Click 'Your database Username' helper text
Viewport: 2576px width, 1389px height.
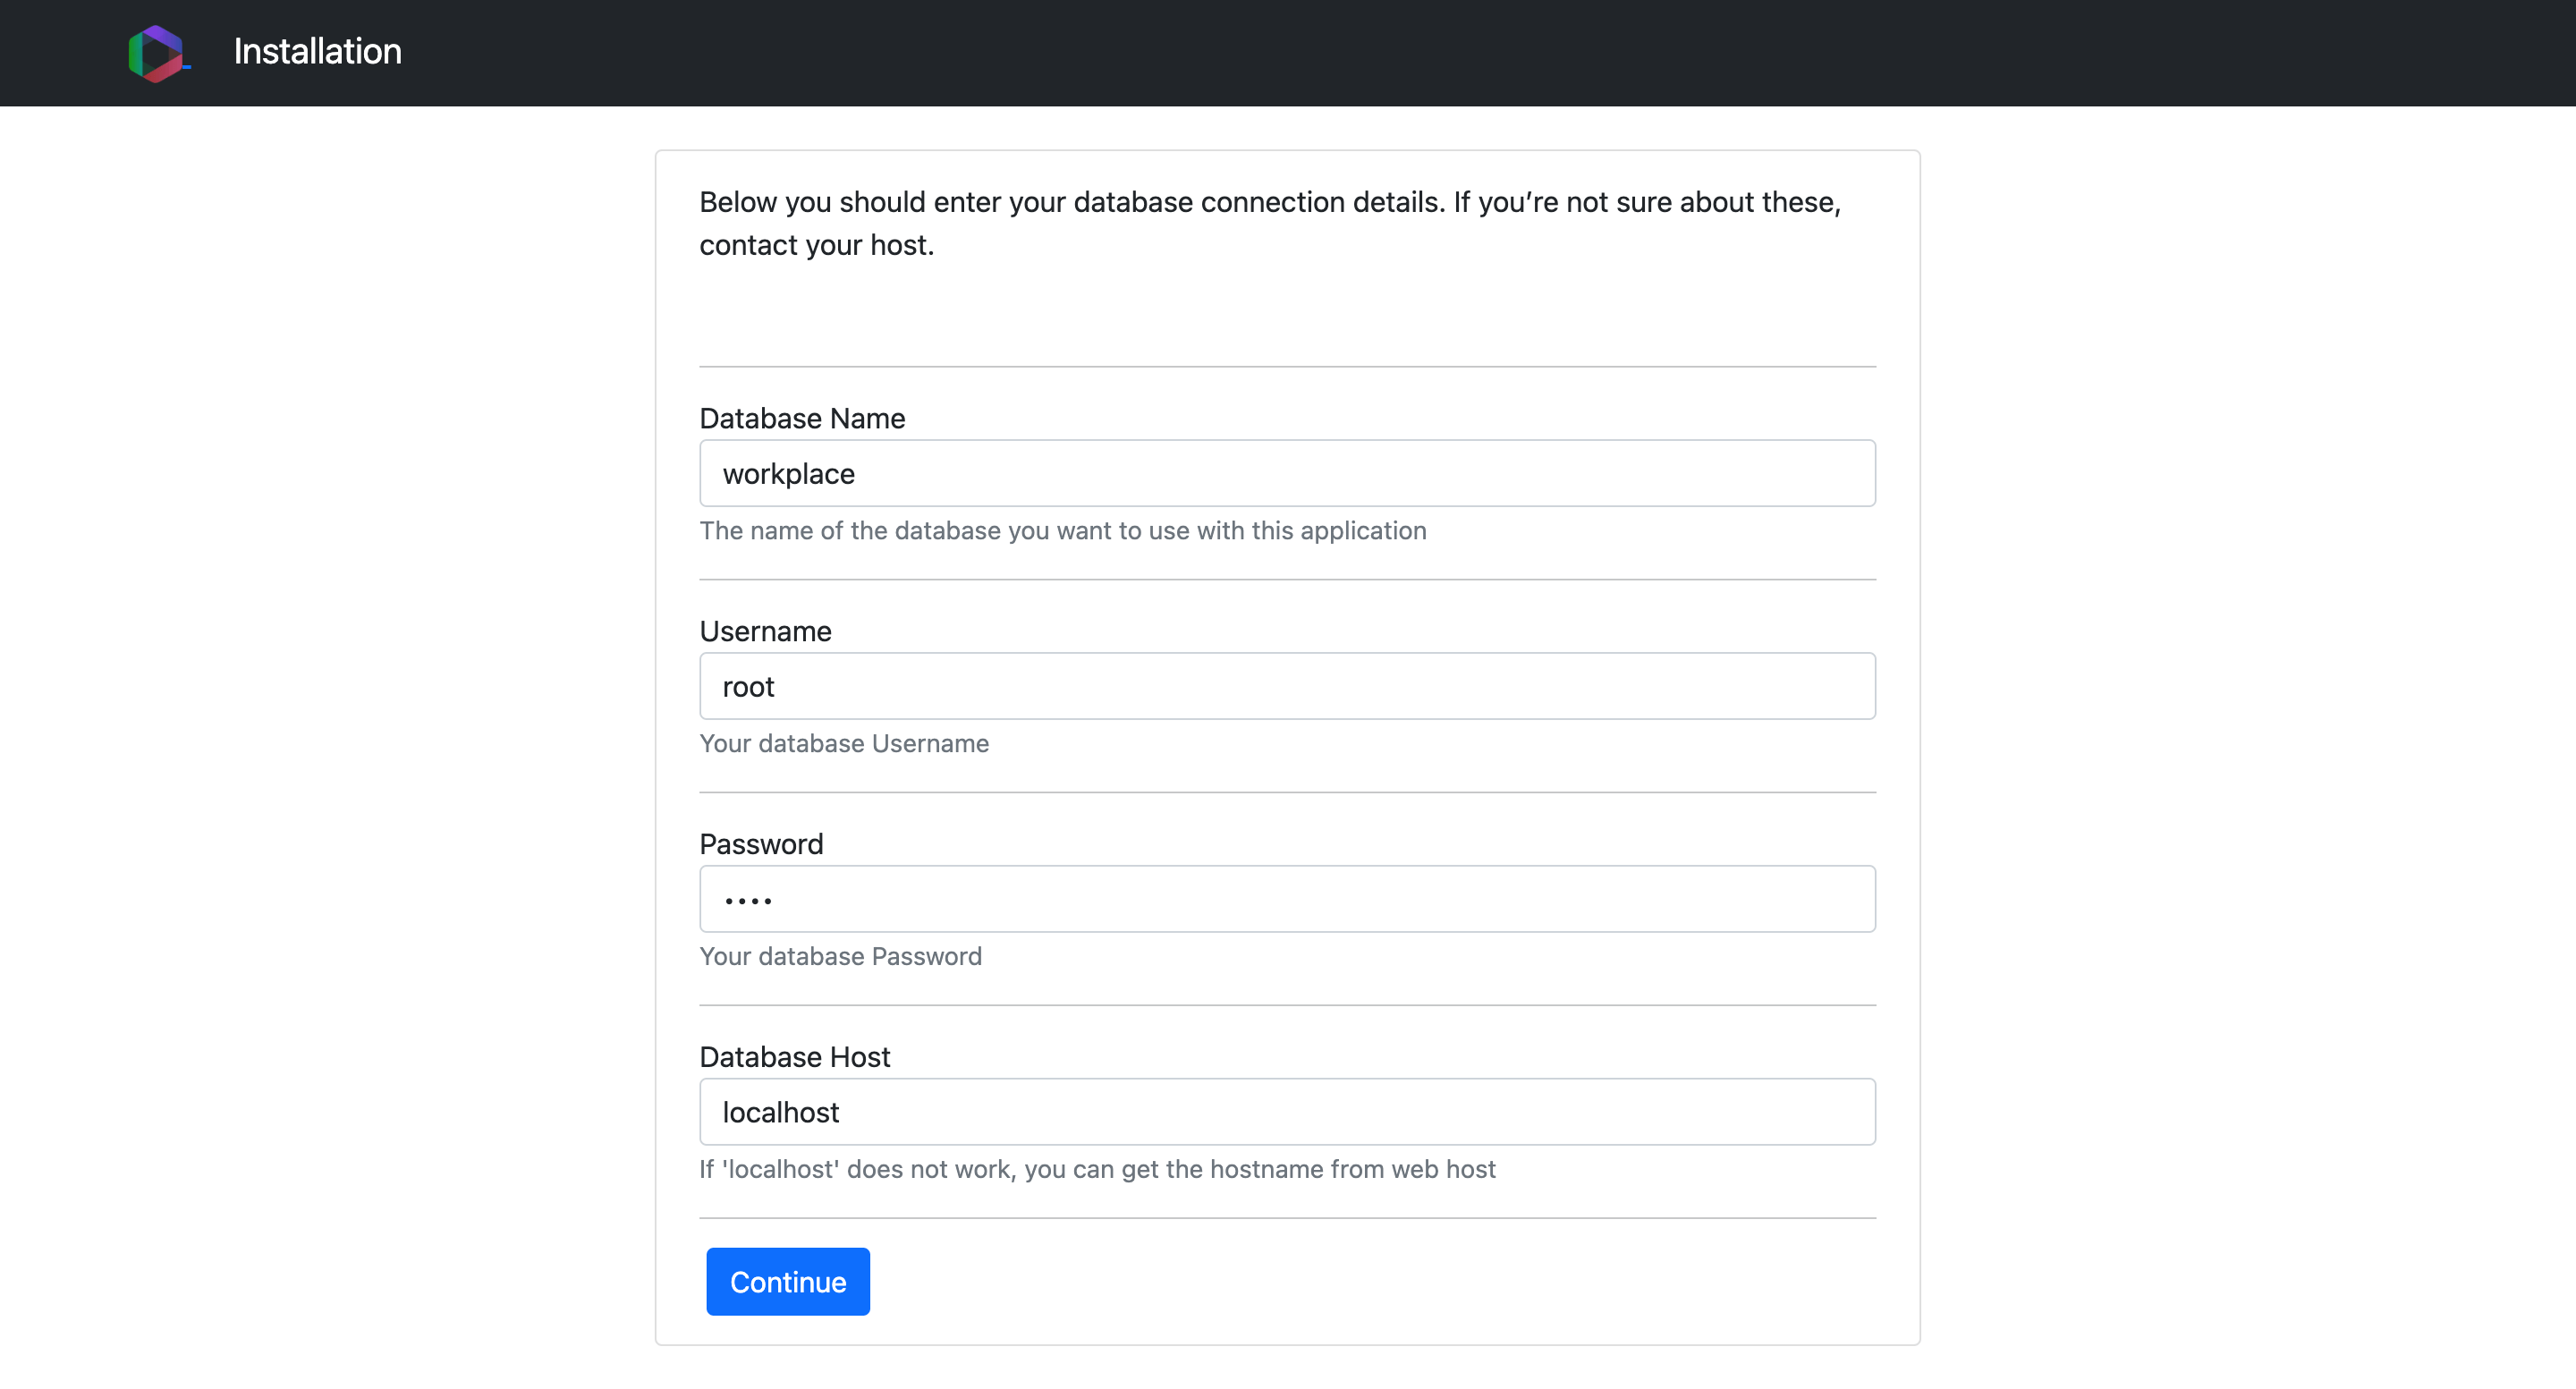[843, 744]
